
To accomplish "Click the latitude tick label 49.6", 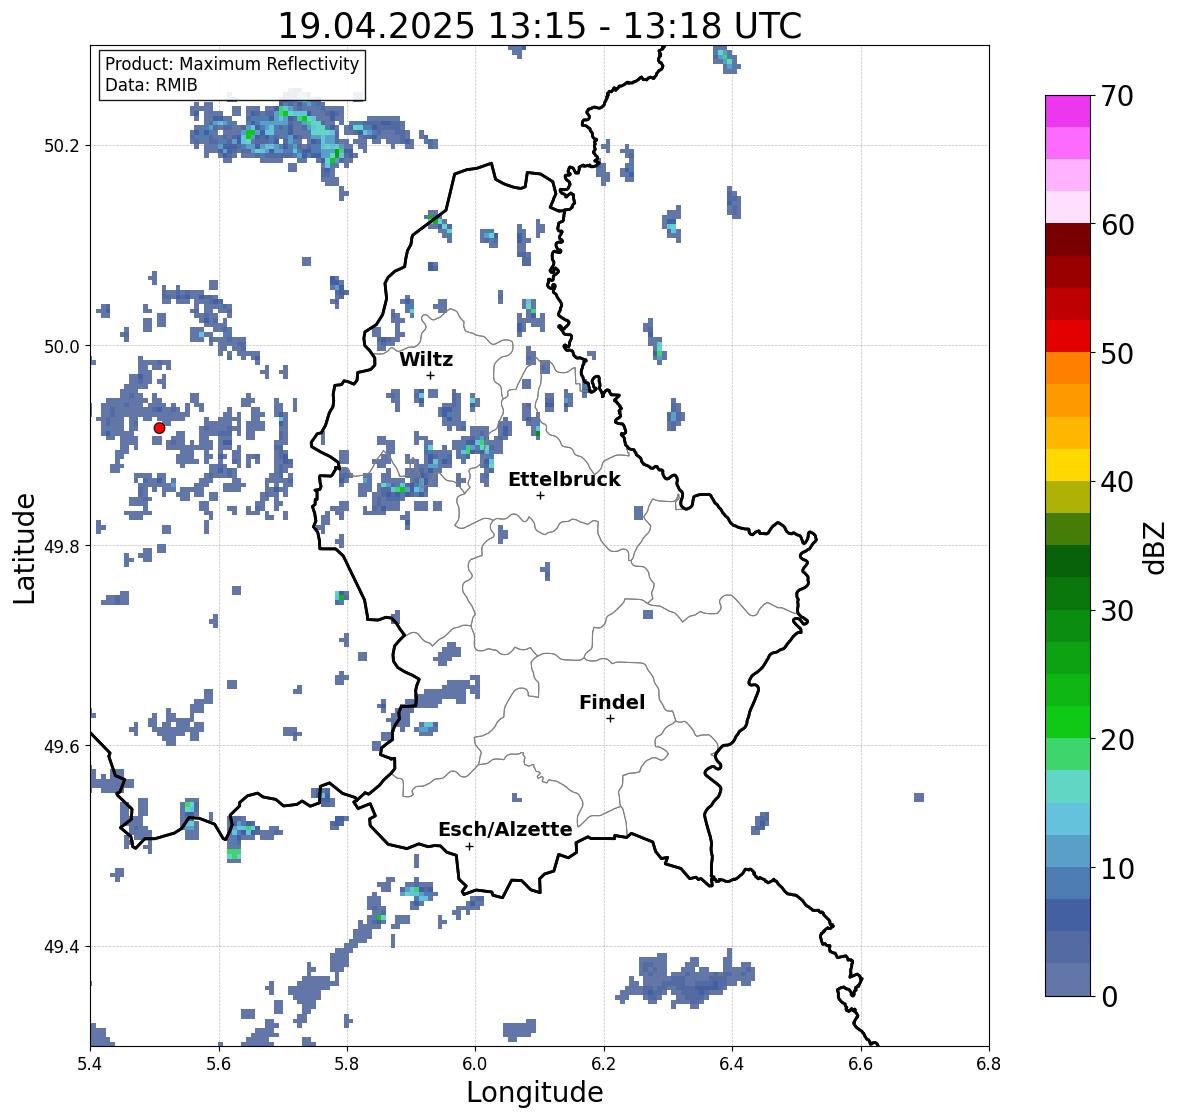I will (x=61, y=746).
